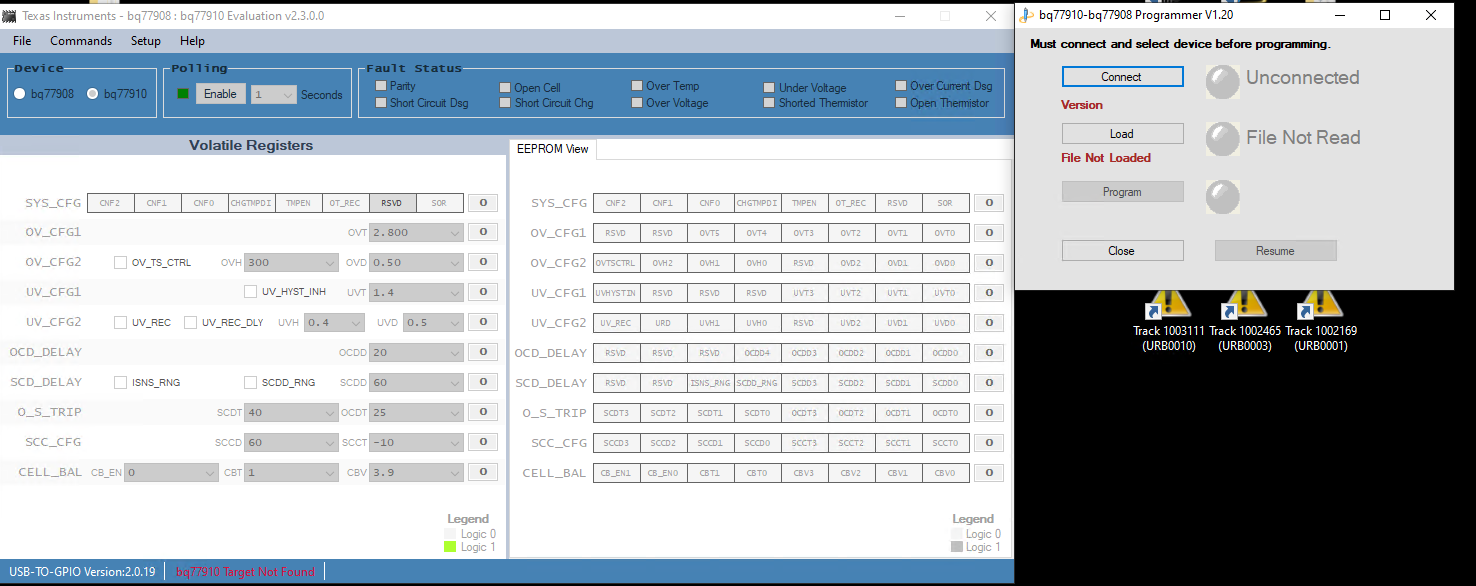Click the bq77910 Target Not Found status
This screenshot has height=586, width=1476.
pyautogui.click(x=245, y=572)
